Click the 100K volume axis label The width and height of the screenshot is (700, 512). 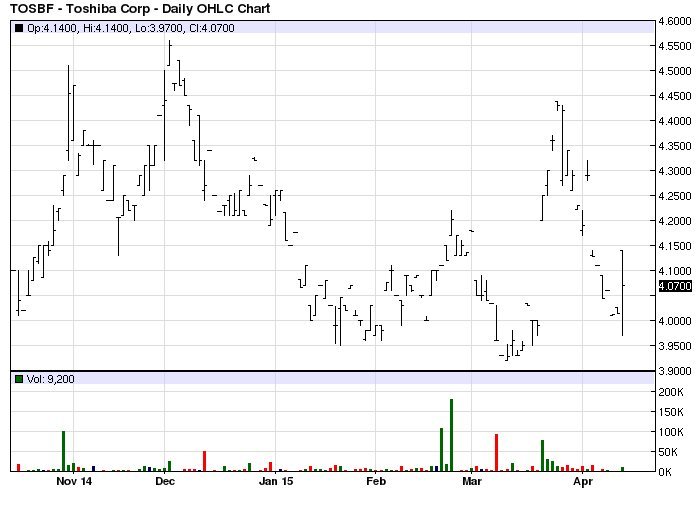671,432
